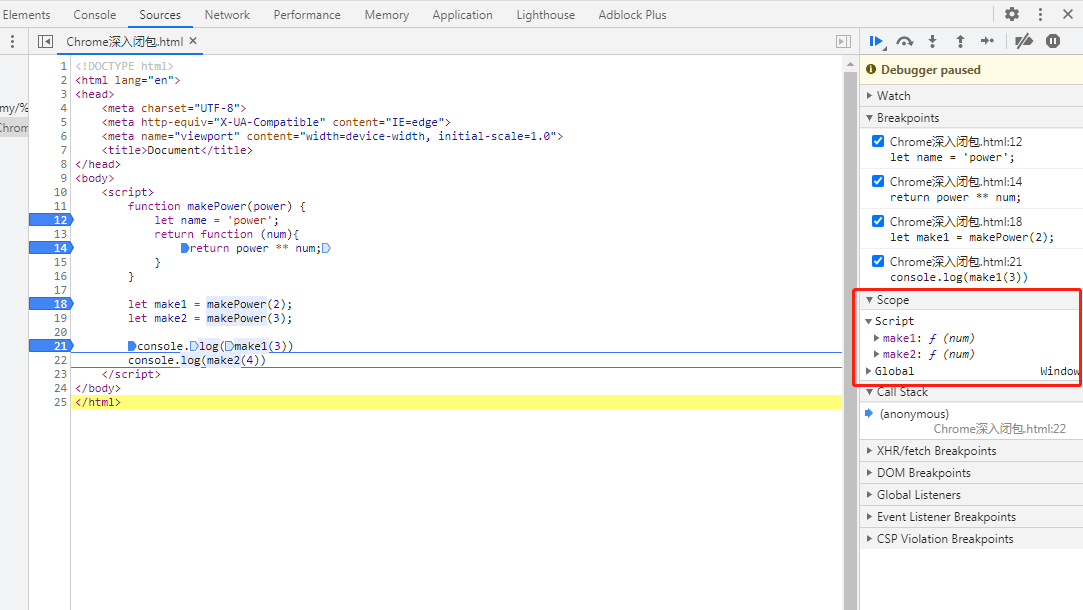Close DevTools with the X icon
The height and width of the screenshot is (610, 1083).
pyautogui.click(x=1068, y=14)
